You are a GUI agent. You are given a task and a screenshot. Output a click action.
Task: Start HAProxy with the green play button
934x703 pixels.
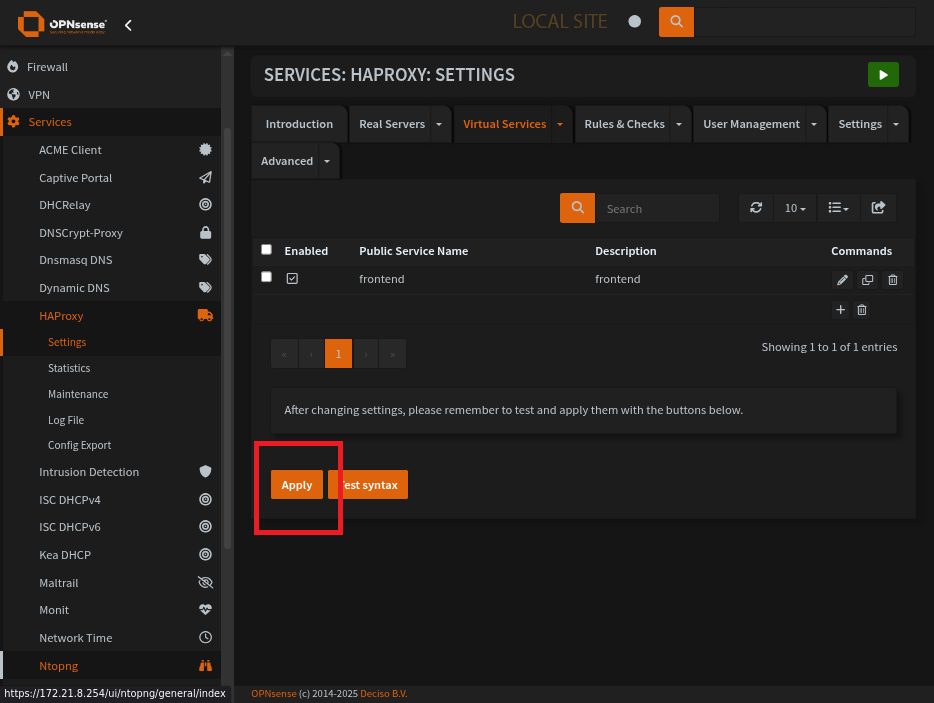click(883, 75)
